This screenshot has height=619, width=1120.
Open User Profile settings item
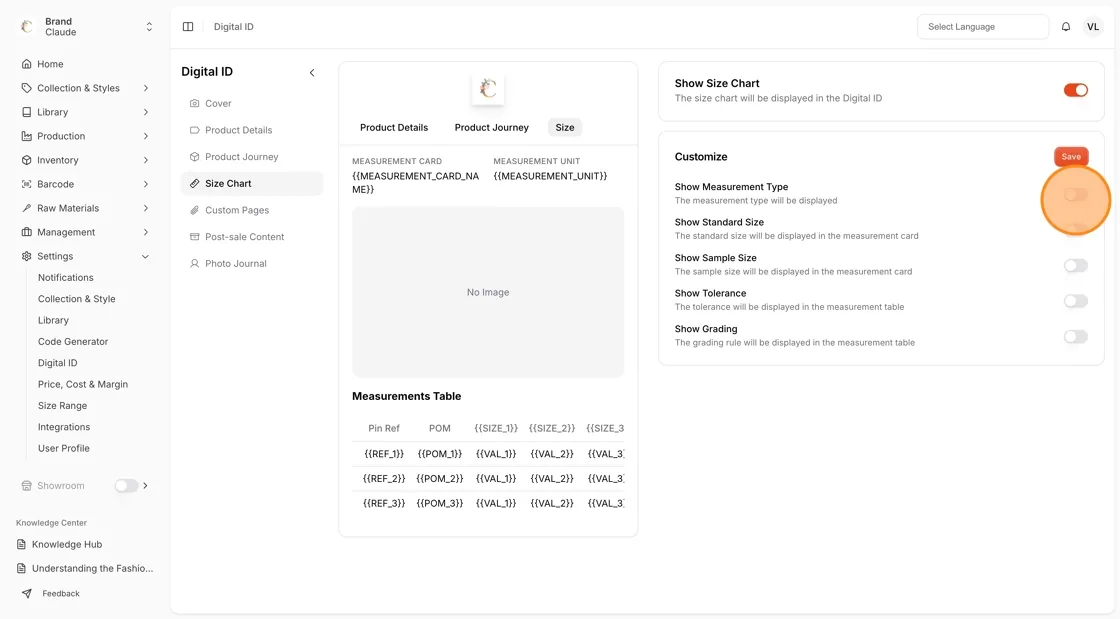tap(64, 448)
